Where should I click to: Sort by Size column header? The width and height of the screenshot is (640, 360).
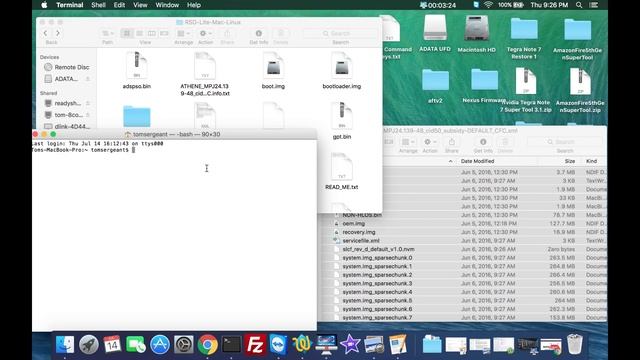570,161
